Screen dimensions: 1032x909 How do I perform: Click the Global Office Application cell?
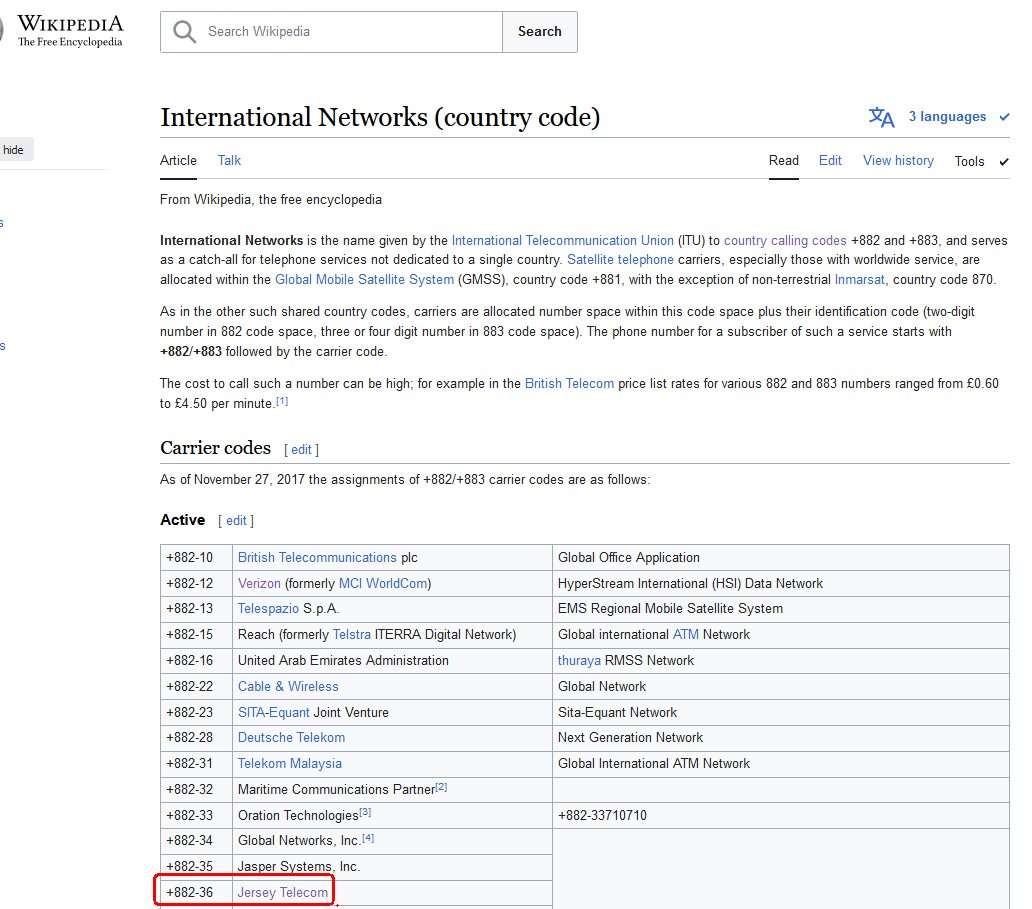781,558
